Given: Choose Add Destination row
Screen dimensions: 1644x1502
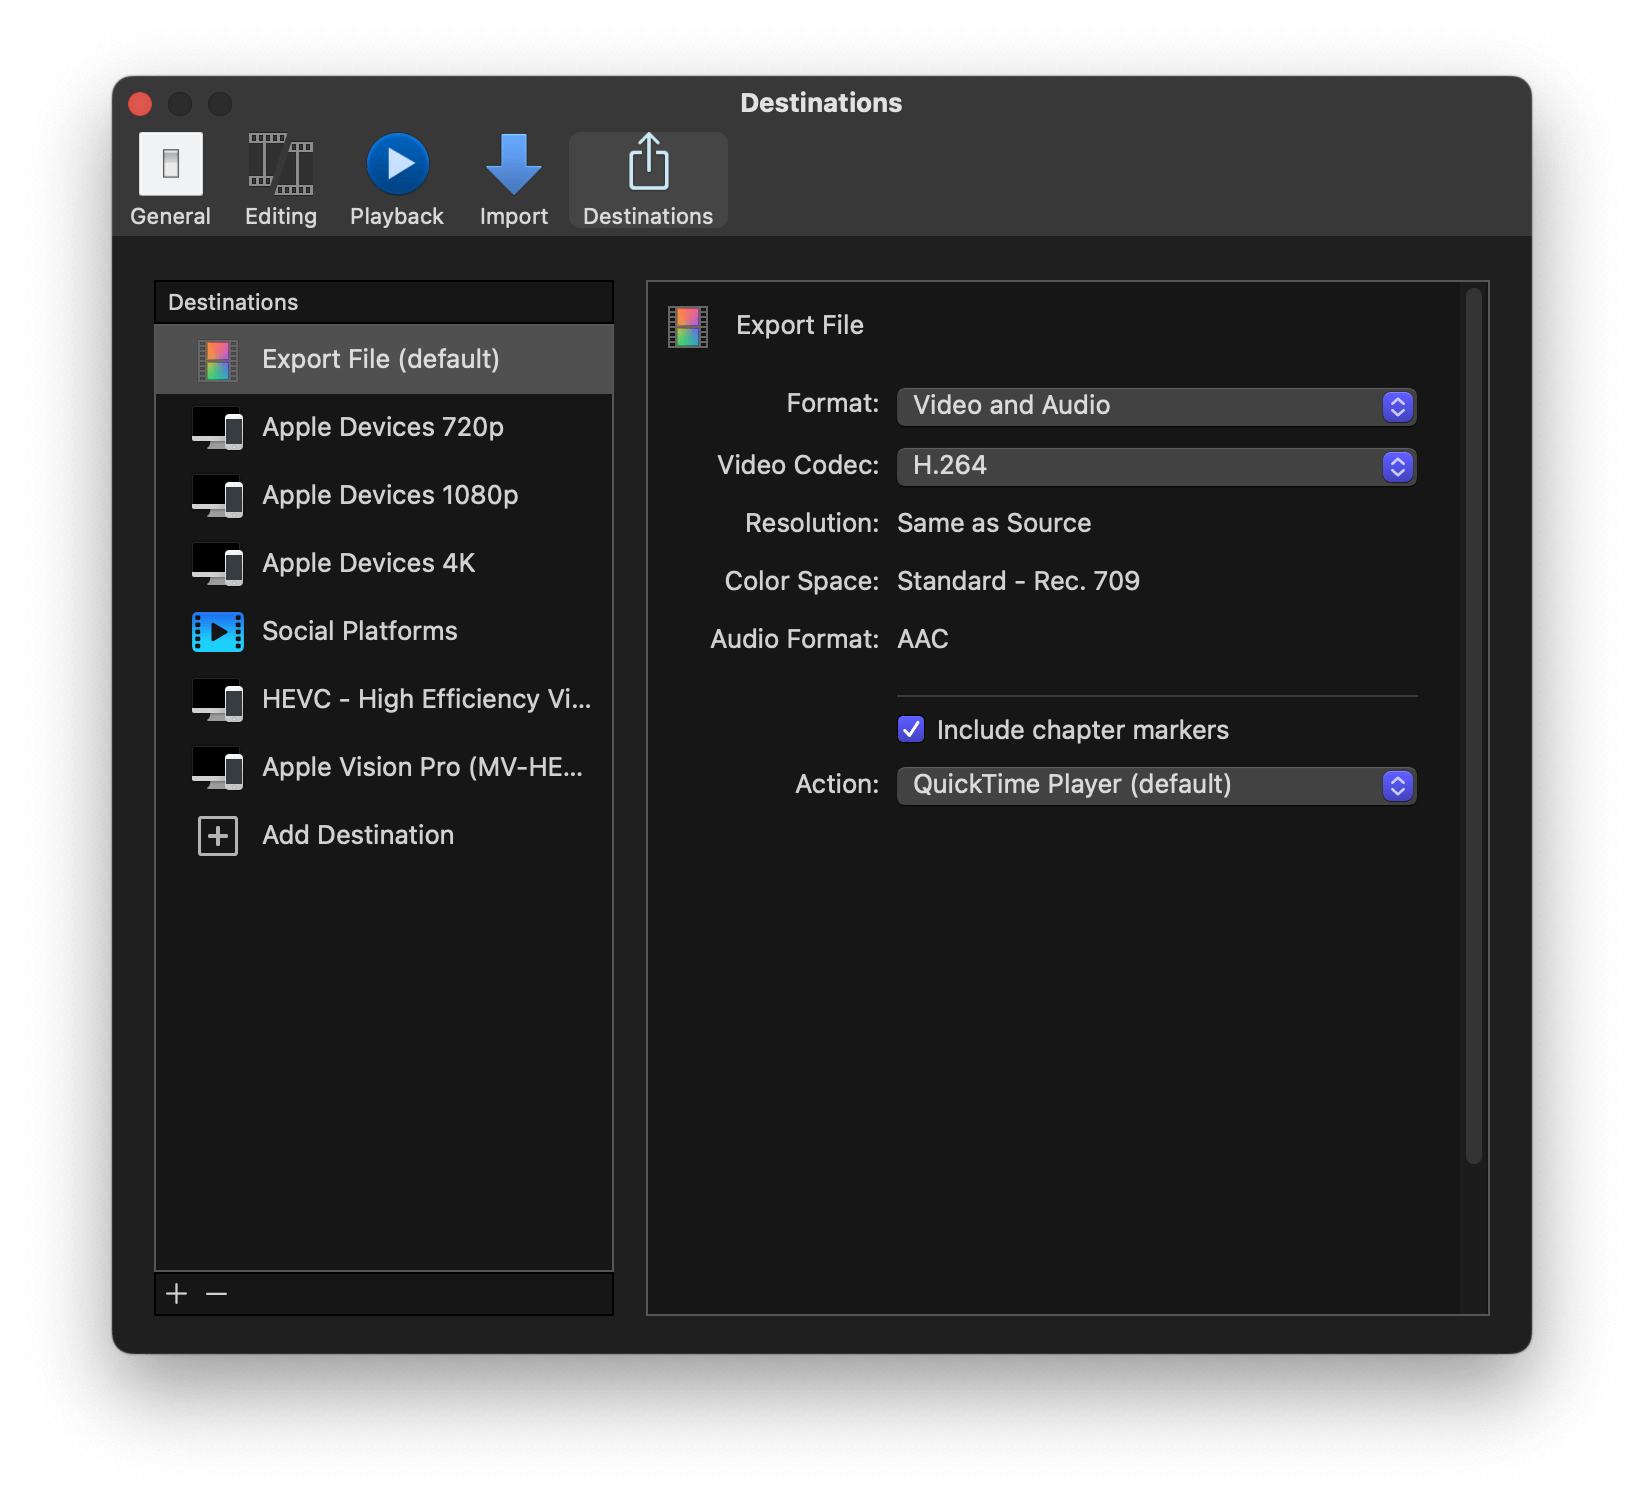Looking at the screenshot, I should [x=384, y=836].
